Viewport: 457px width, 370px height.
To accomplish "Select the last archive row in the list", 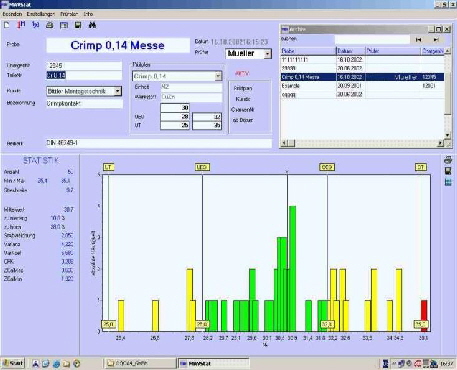I will point(362,95).
